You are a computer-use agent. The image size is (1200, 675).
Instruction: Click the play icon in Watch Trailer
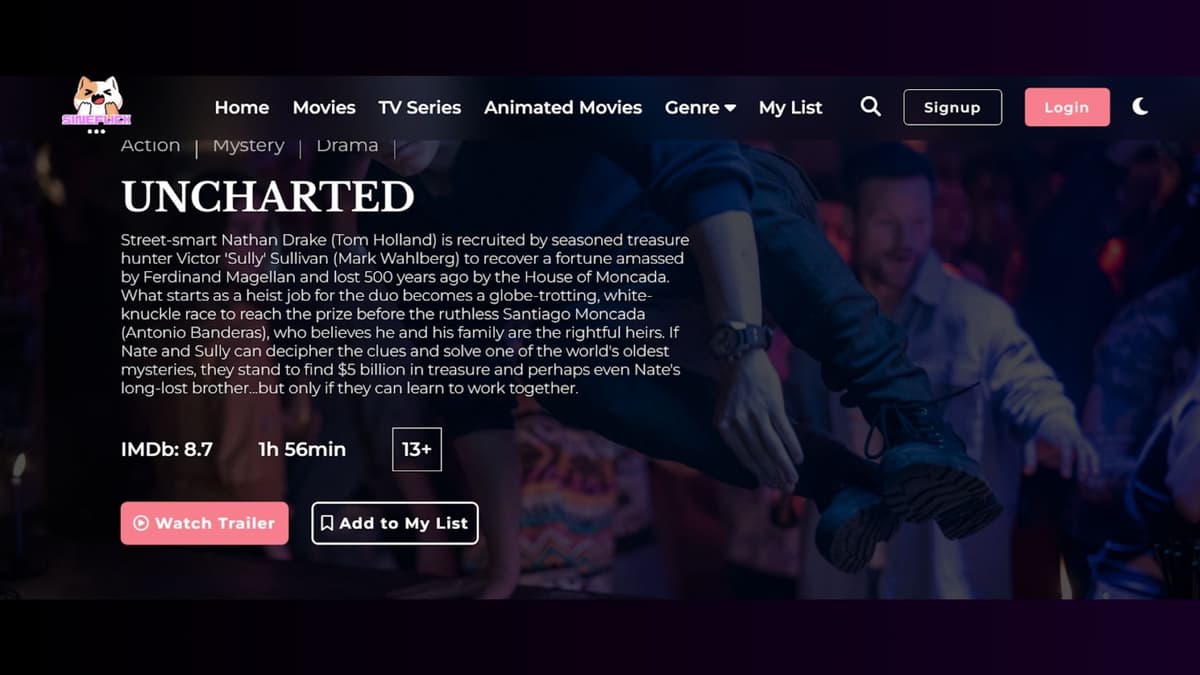tap(141, 523)
